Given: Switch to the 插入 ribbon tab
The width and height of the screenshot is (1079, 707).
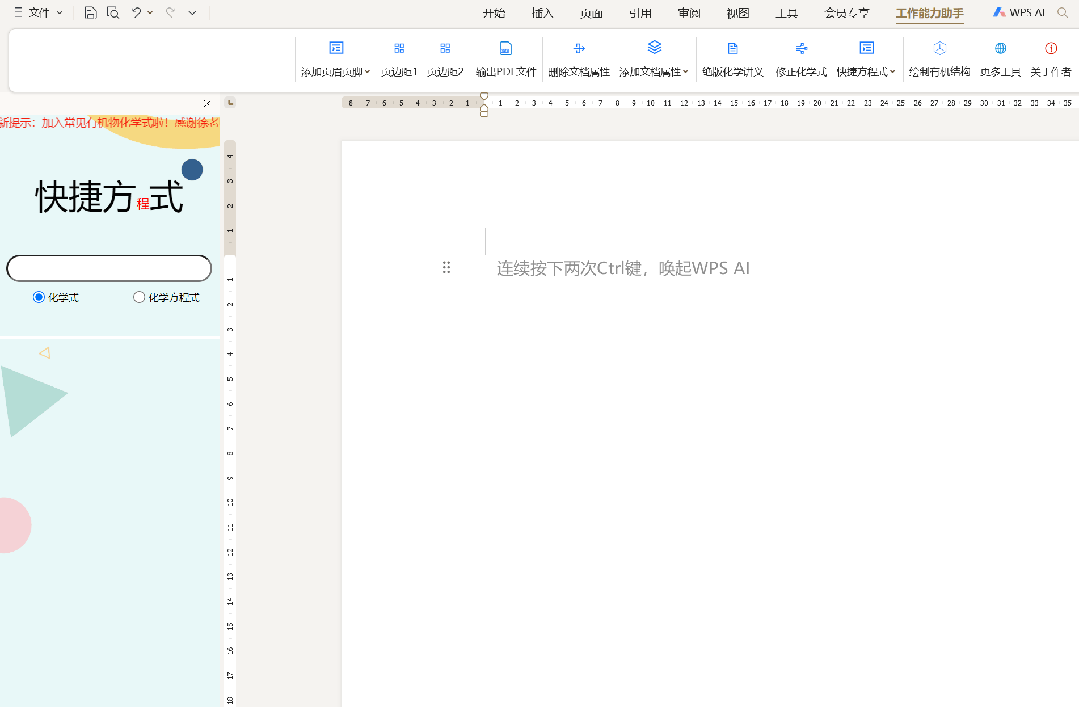Looking at the screenshot, I should [543, 13].
